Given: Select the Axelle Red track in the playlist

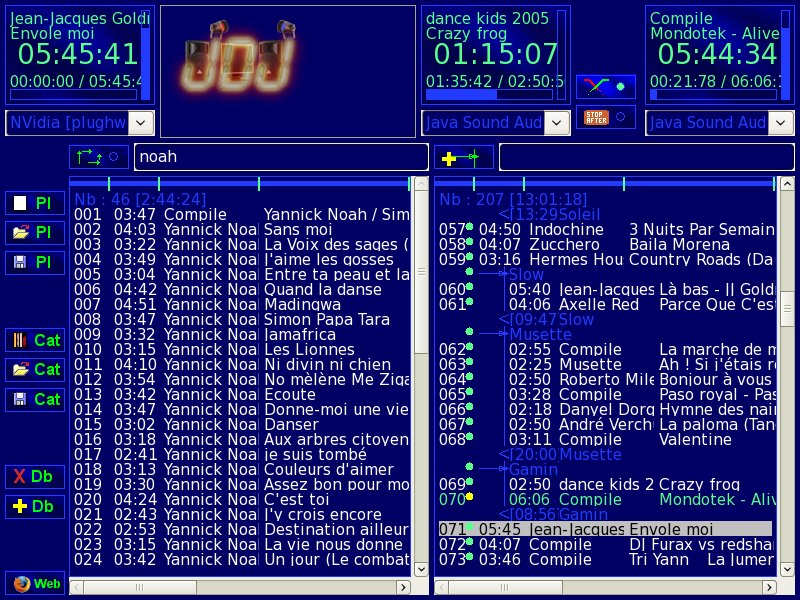Looking at the screenshot, I should coord(607,305).
